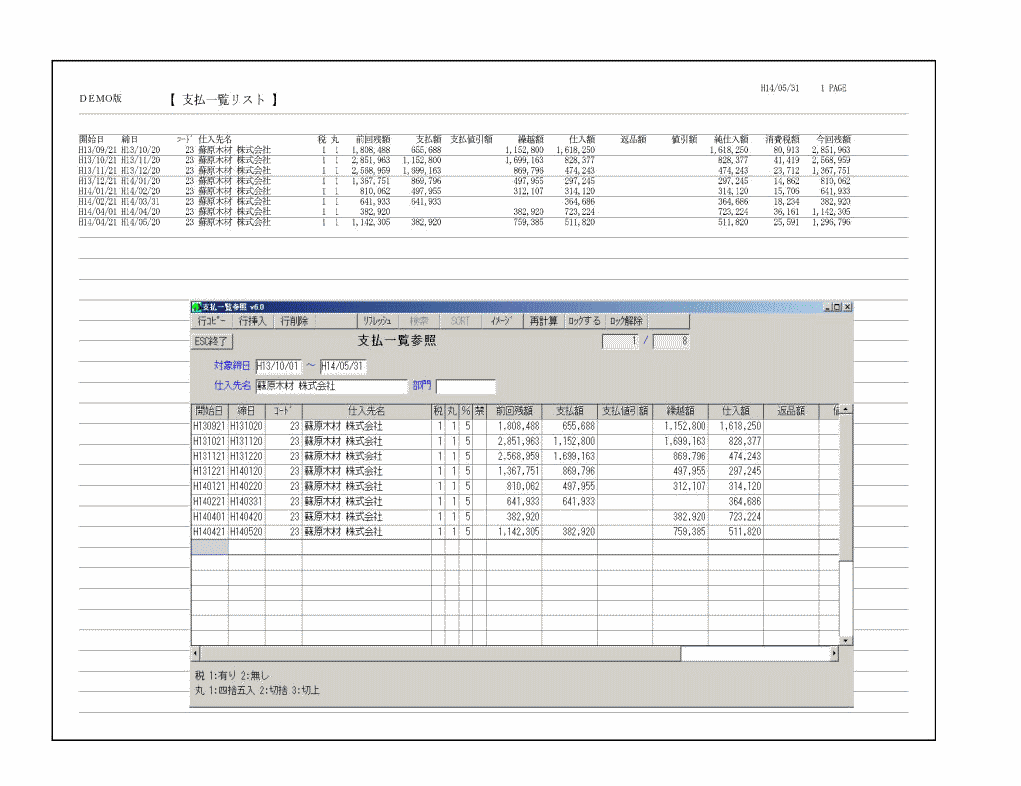Click grid cell 655,688 in 支払額
Image resolution: width=1021 pixels, height=786 pixels.
[x=569, y=427]
